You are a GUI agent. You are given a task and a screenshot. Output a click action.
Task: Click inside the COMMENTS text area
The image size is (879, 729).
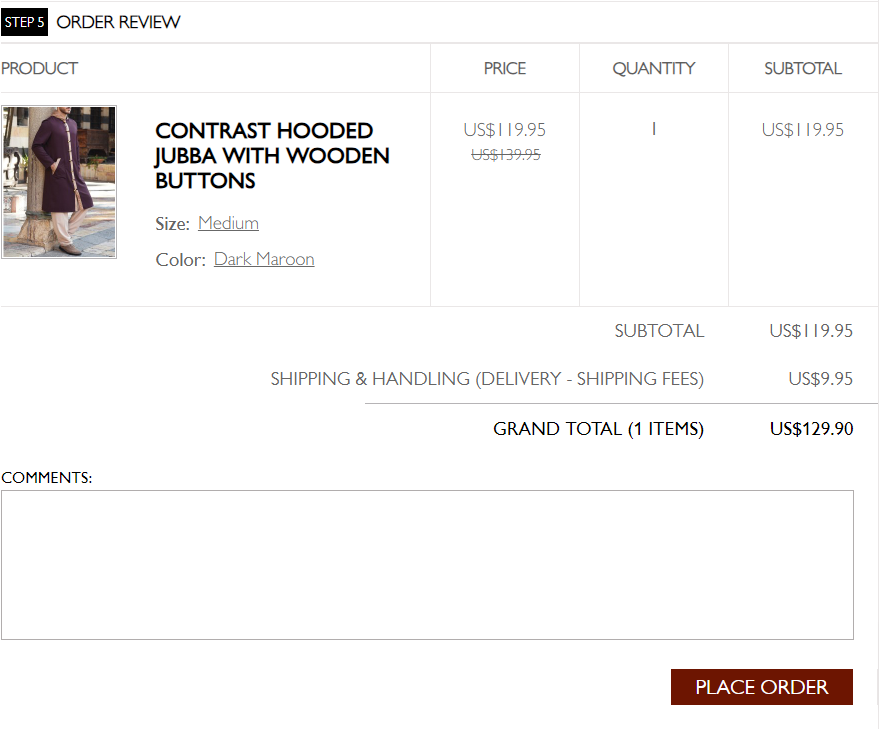pyautogui.click(x=428, y=564)
